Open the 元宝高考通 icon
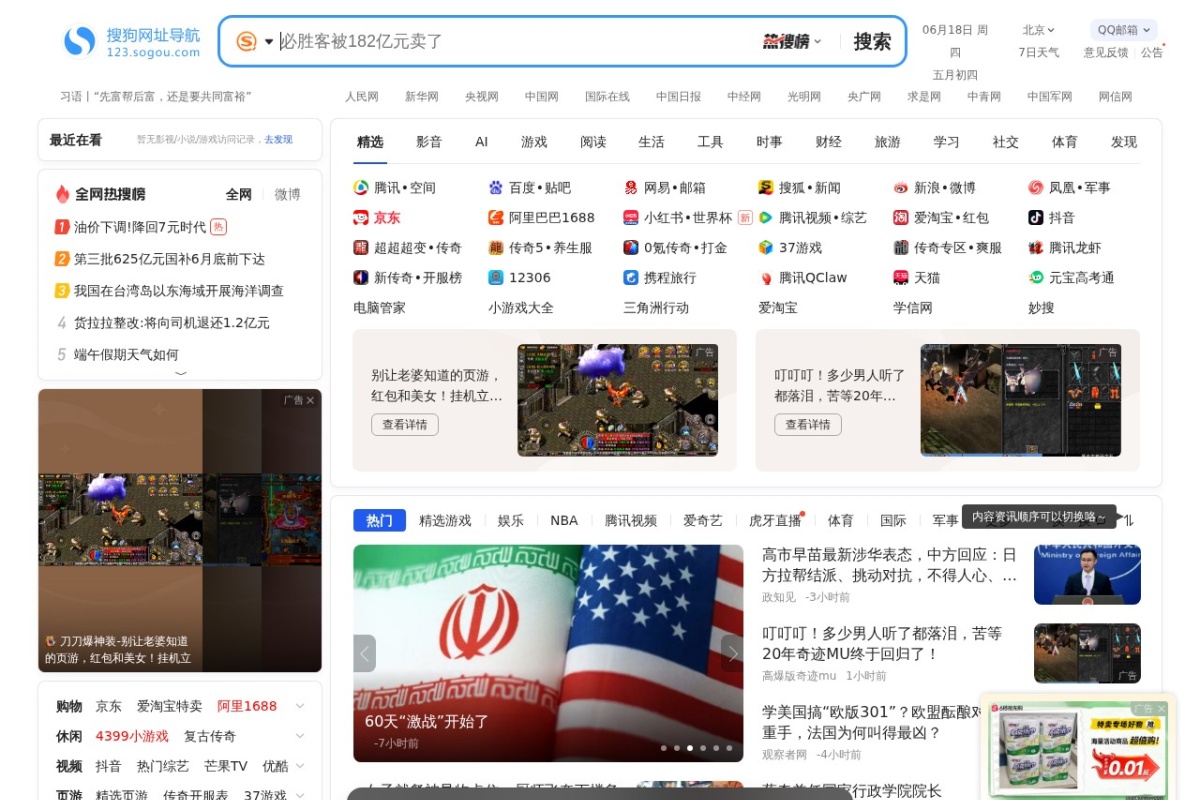The height and width of the screenshot is (800, 1200). click(1036, 277)
